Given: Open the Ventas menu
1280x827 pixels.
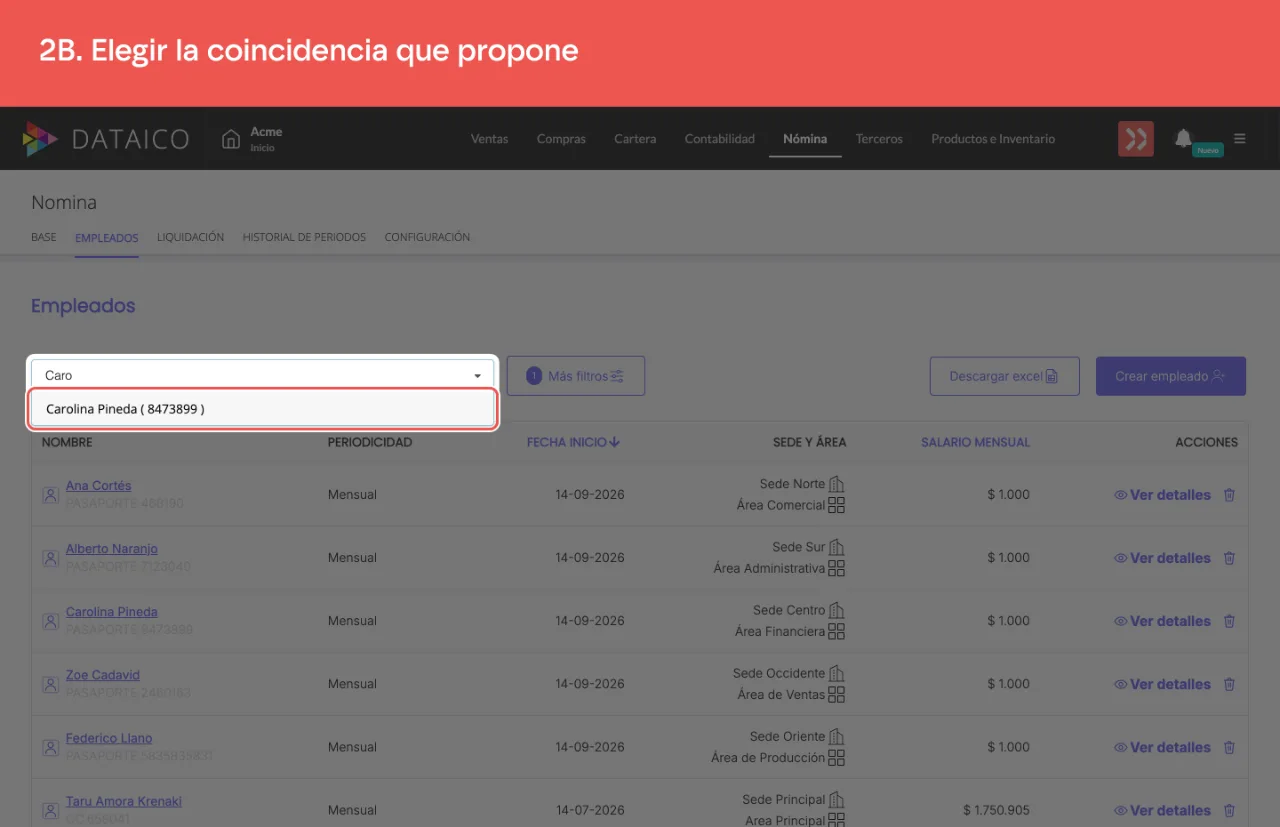Looking at the screenshot, I should pos(489,139).
